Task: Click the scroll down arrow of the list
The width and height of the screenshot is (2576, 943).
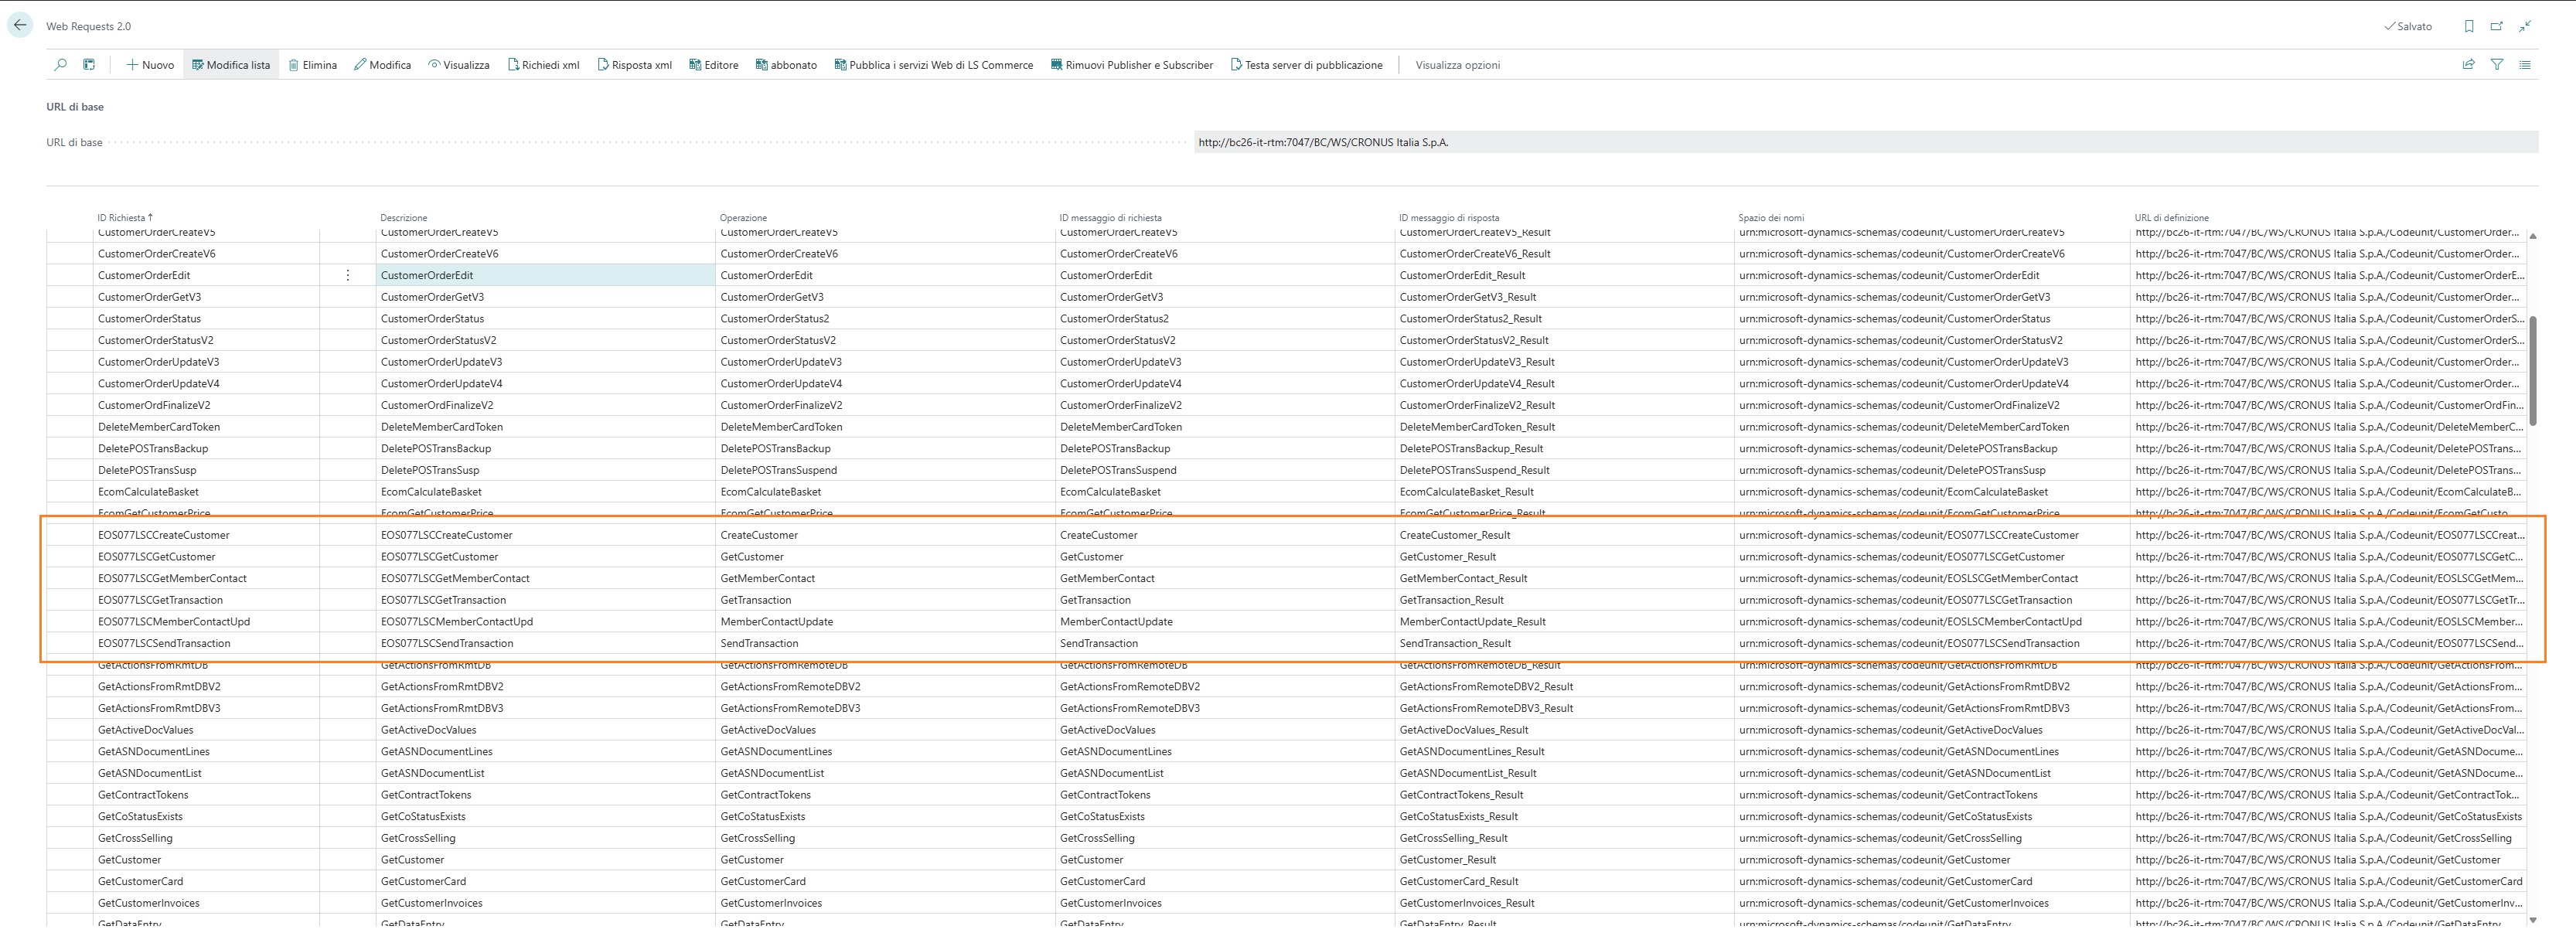Action: 2533,919
